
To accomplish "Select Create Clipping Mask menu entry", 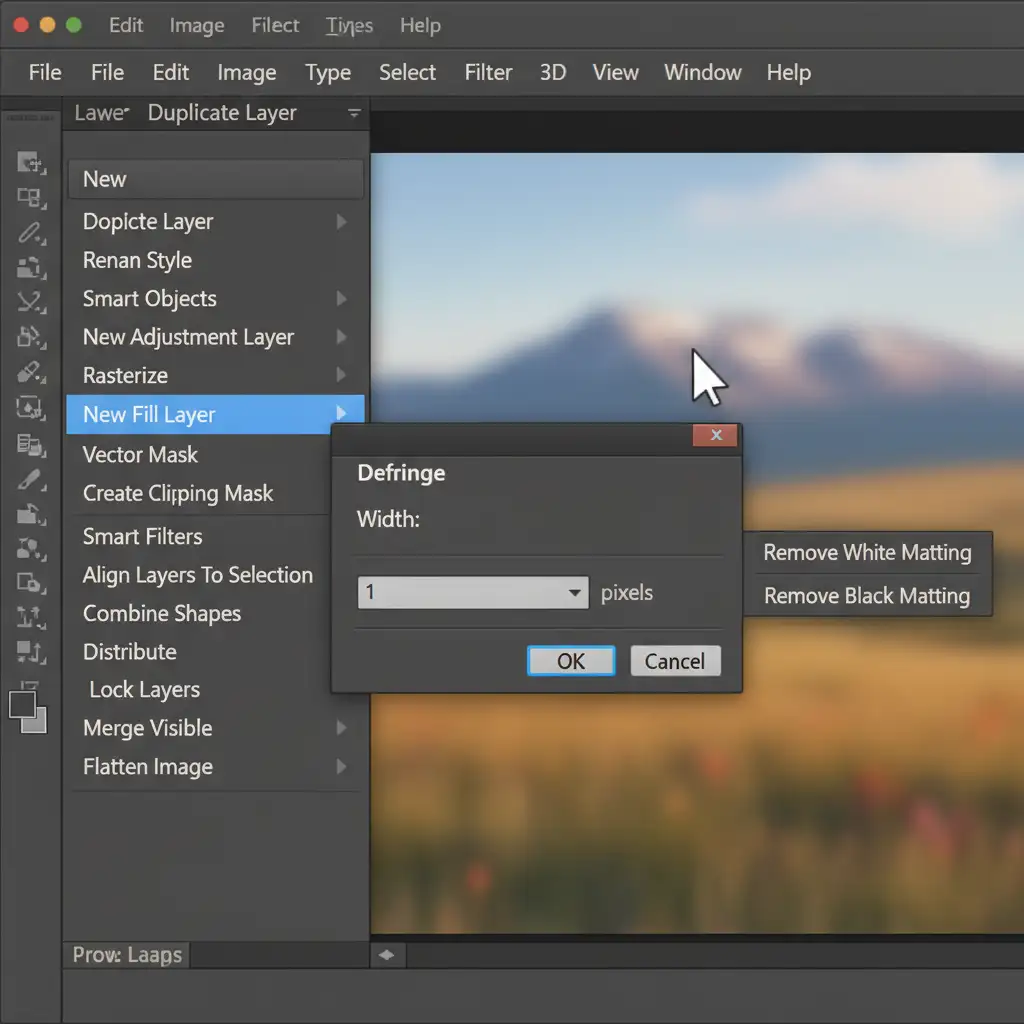I will point(178,493).
